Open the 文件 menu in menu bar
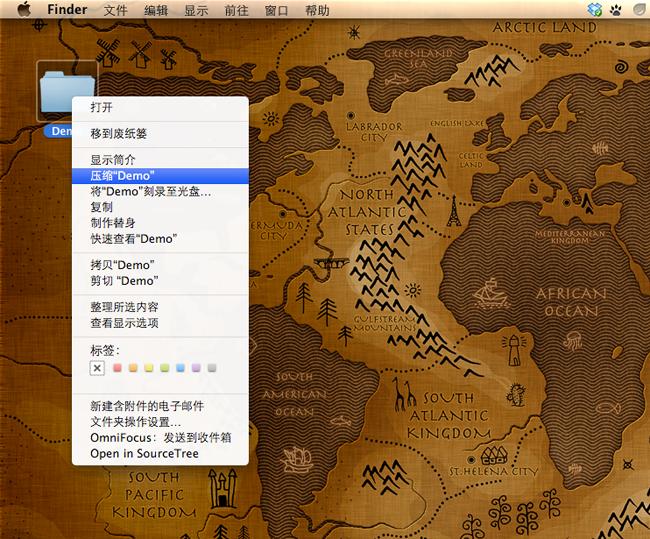The width and height of the screenshot is (650, 539). click(115, 10)
